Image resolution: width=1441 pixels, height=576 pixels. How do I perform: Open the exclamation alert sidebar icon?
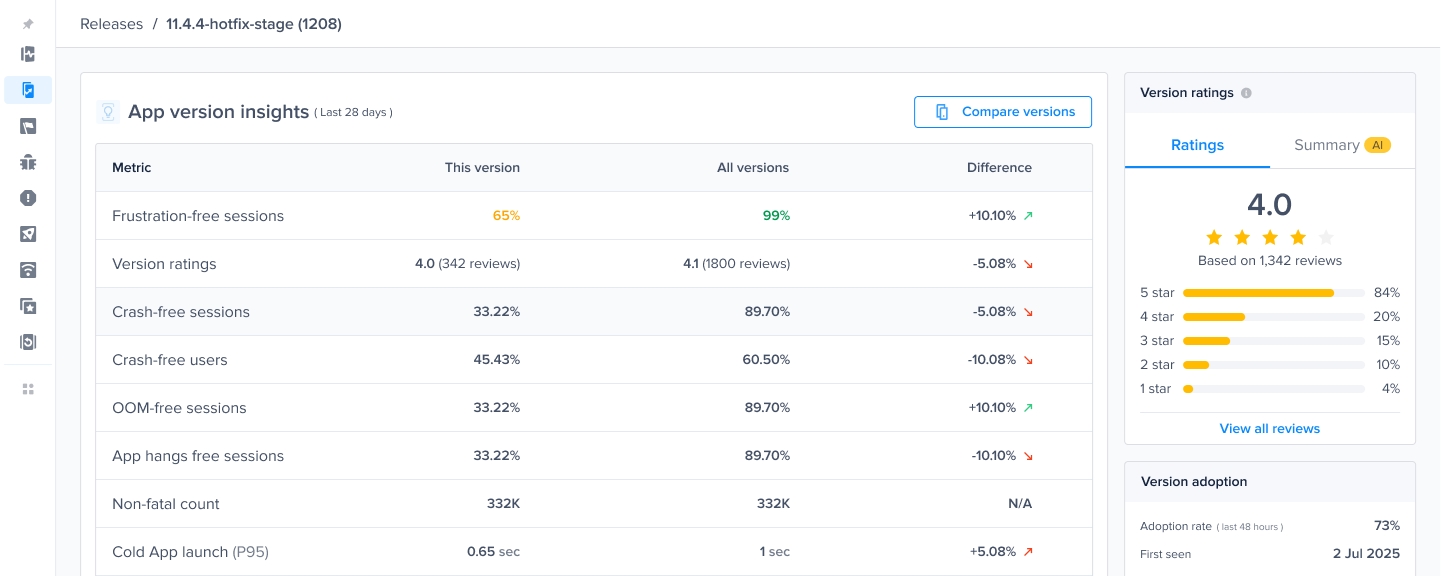pos(28,198)
